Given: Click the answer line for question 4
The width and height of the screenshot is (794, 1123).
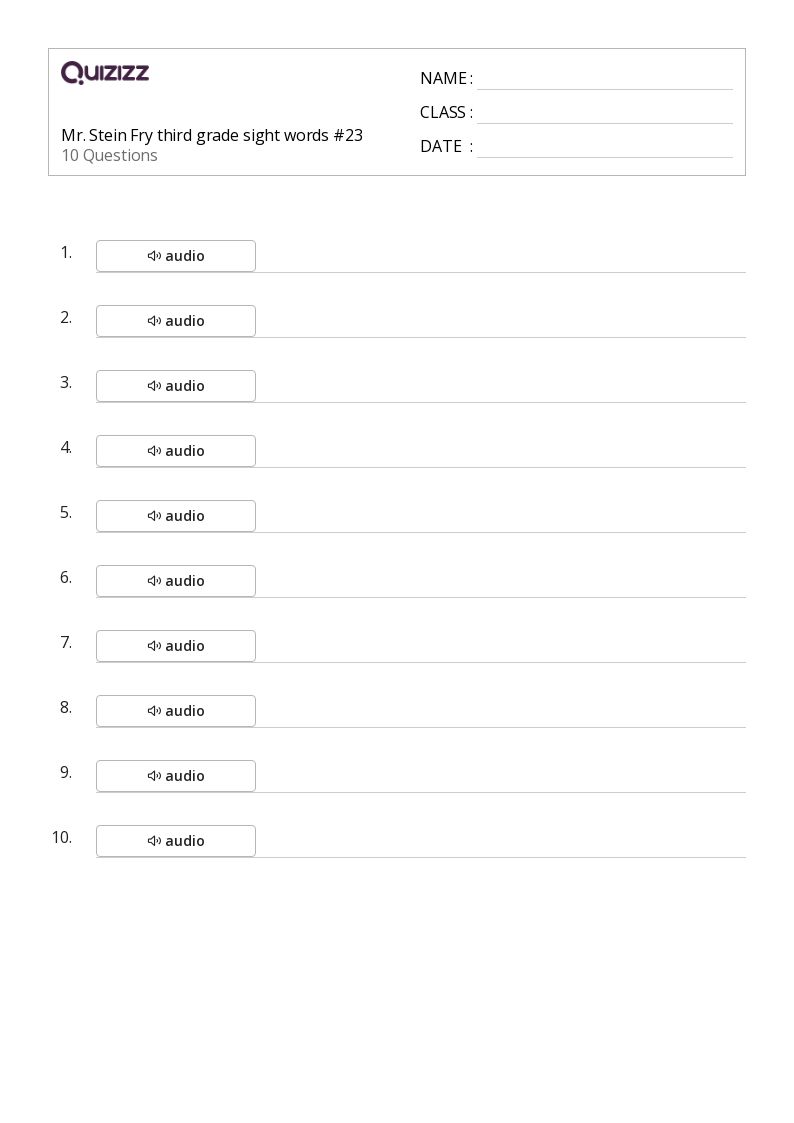Looking at the screenshot, I should tap(500, 457).
